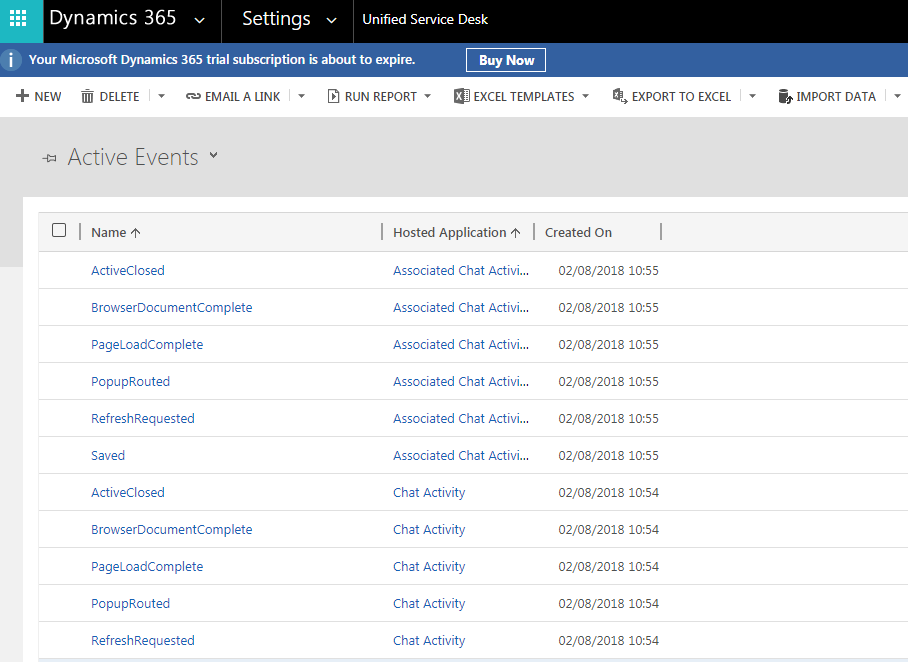Click EMAIL A LINK command
The image size is (908, 662).
pyautogui.click(x=243, y=97)
